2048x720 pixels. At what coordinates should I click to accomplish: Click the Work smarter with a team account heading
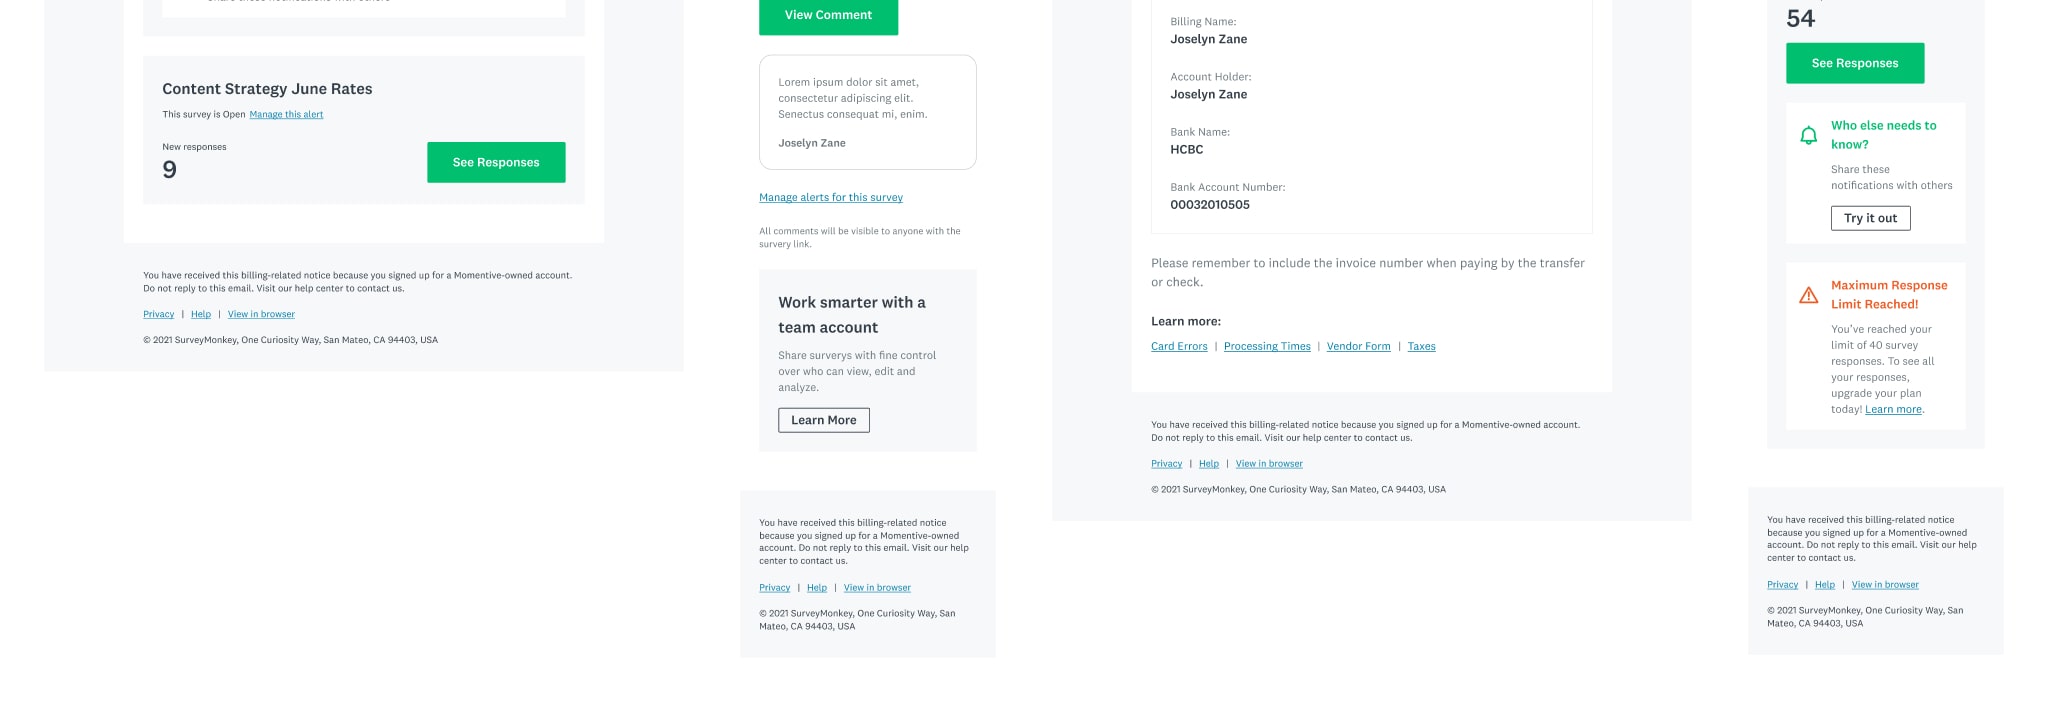click(851, 315)
